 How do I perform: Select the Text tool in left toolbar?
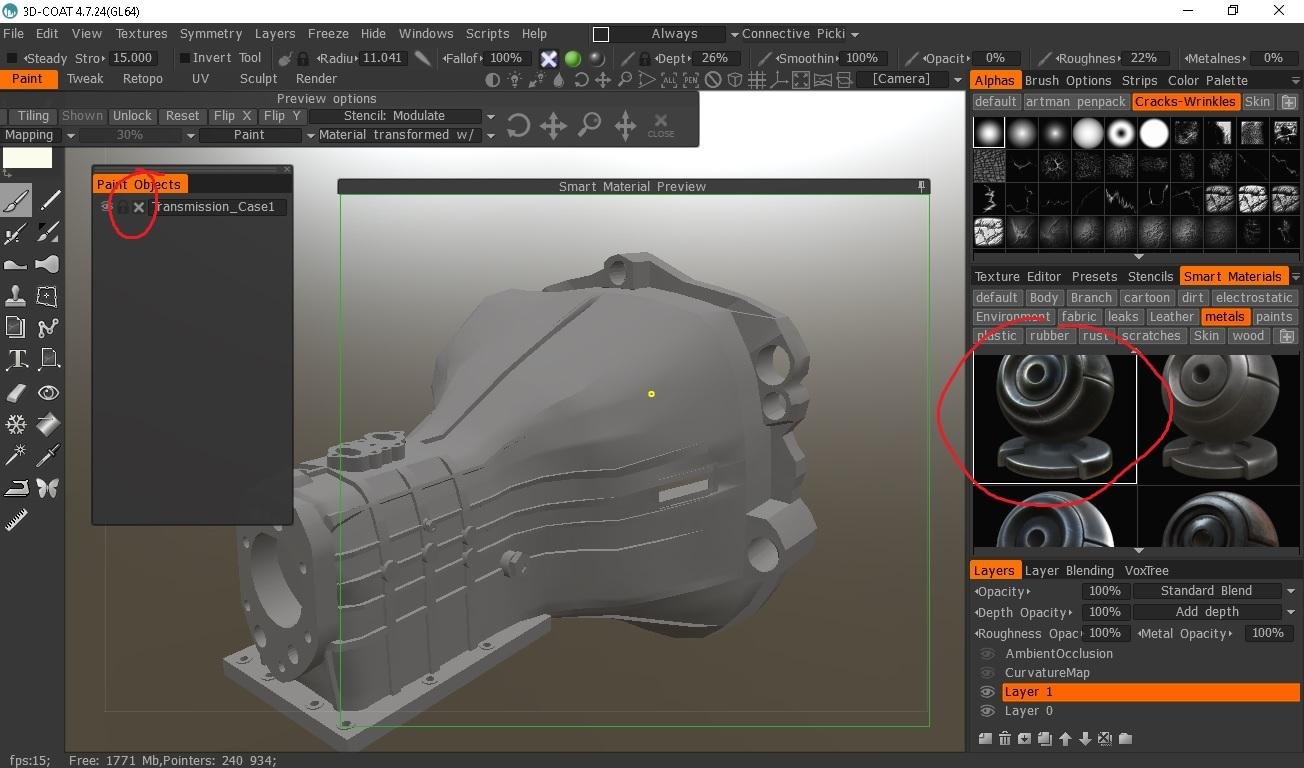(16, 360)
